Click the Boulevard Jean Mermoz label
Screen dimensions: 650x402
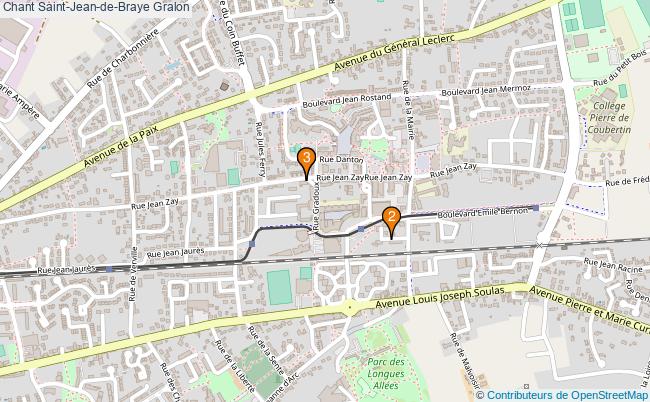pyautogui.click(x=486, y=90)
